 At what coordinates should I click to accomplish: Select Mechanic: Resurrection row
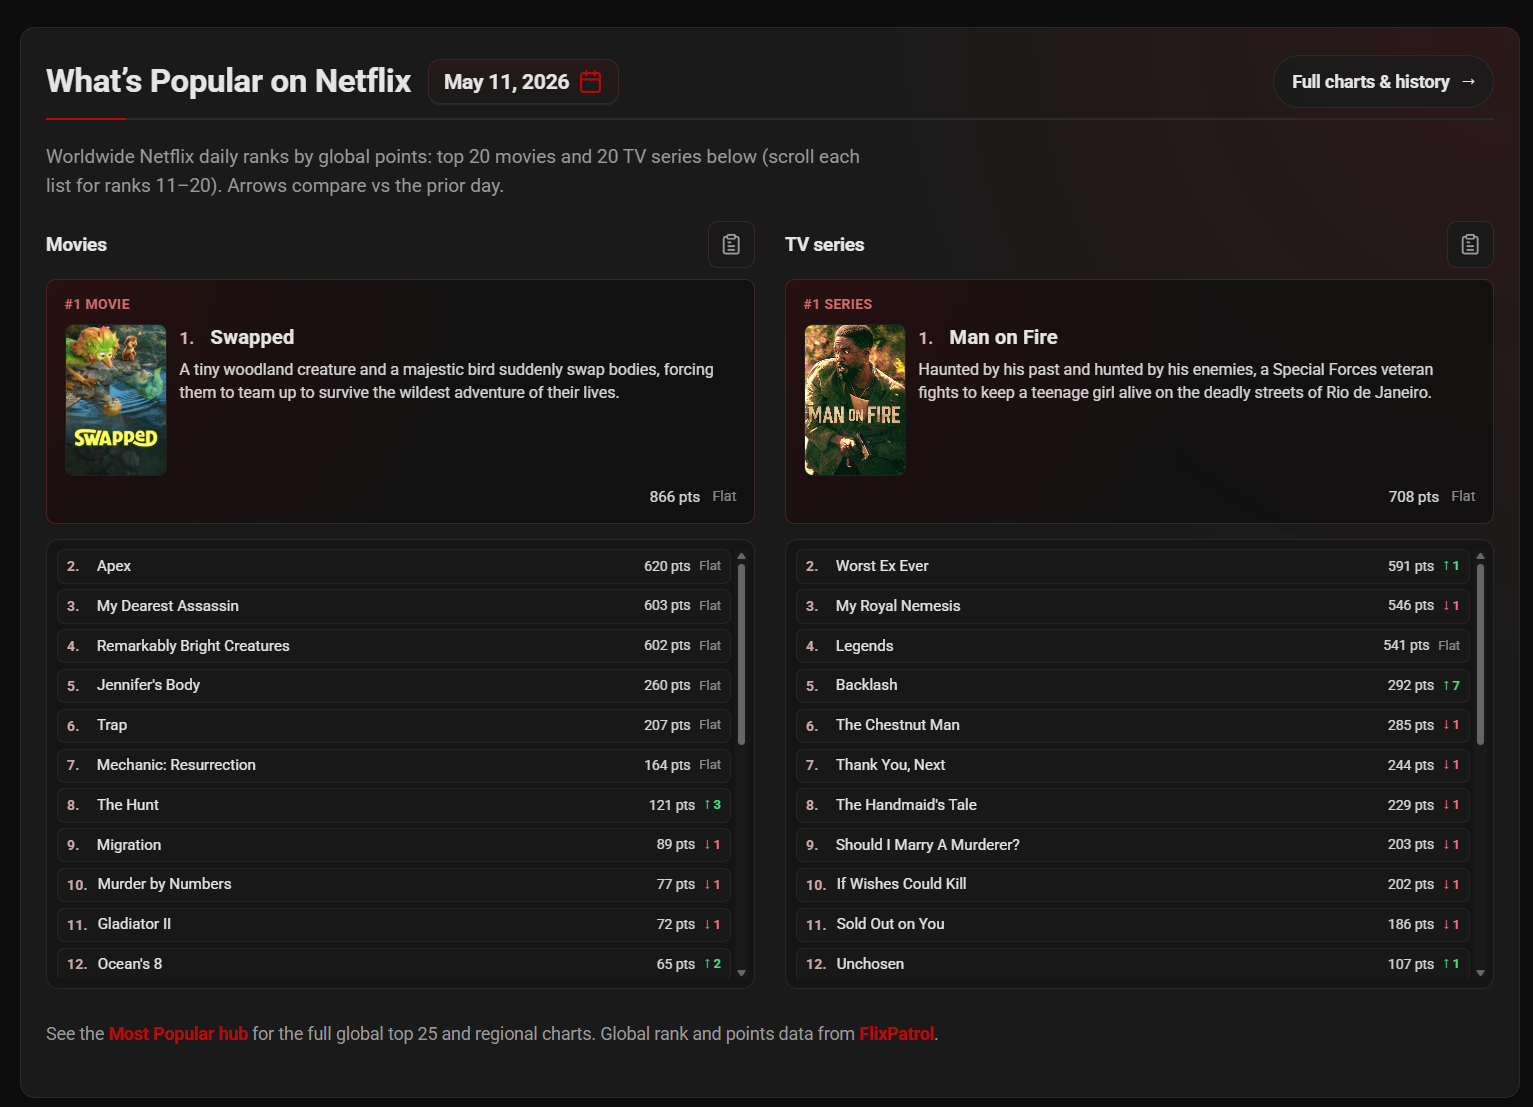(x=394, y=765)
